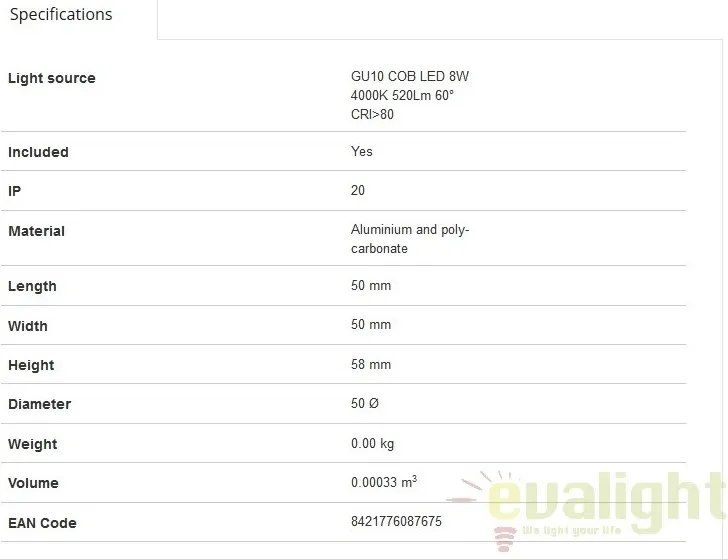Select the Aluminium and polycarbonate text
728x559 pixels.
coord(410,239)
